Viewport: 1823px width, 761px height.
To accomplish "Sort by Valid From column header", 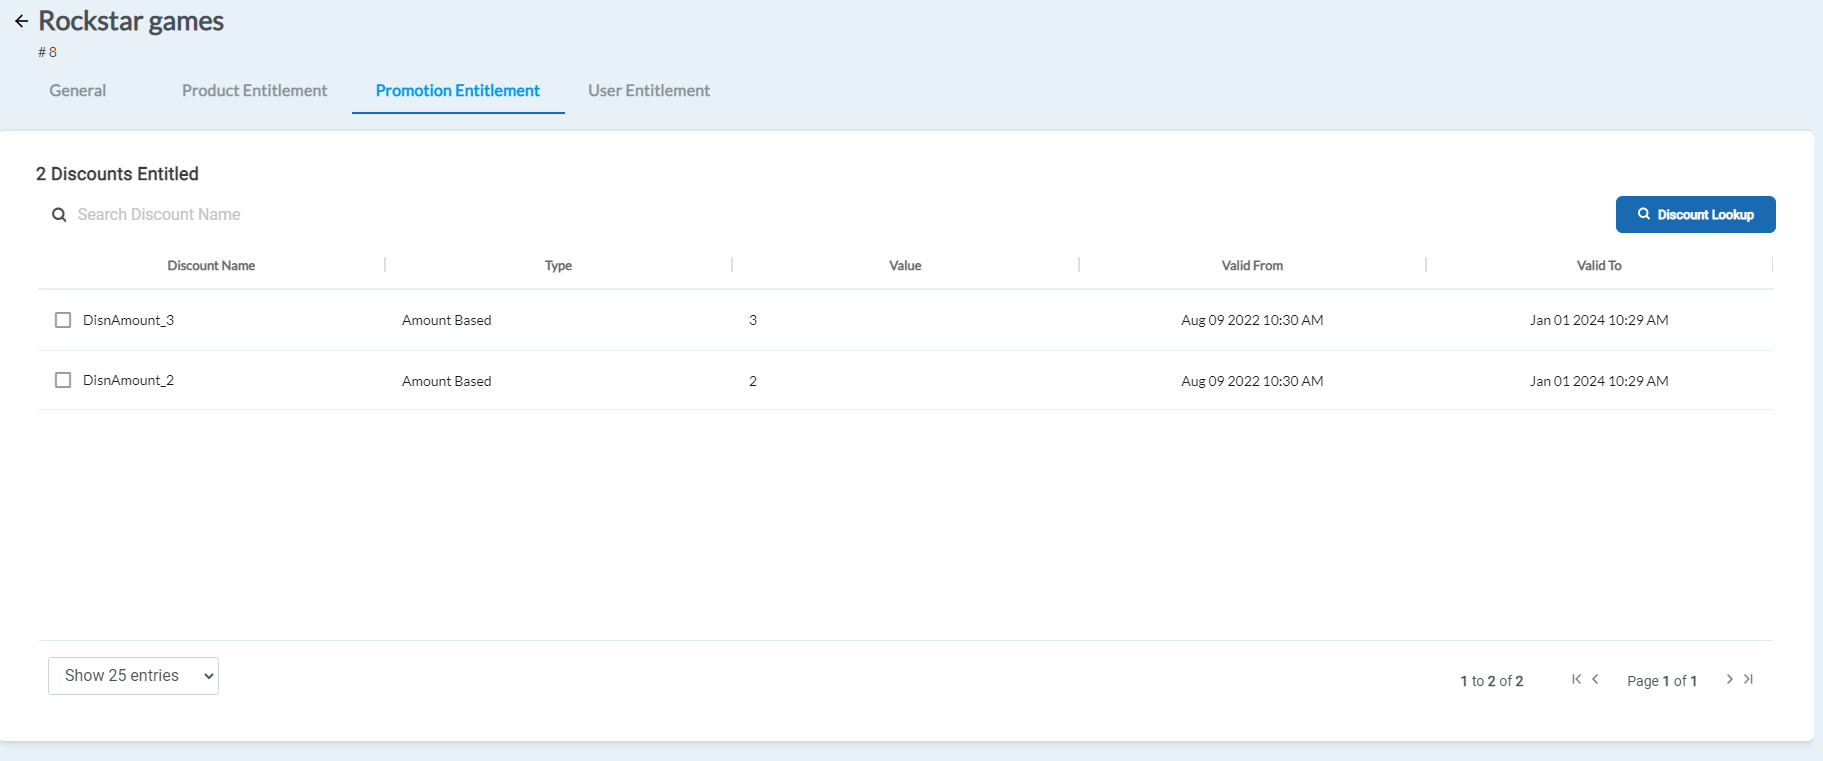I will pyautogui.click(x=1252, y=266).
